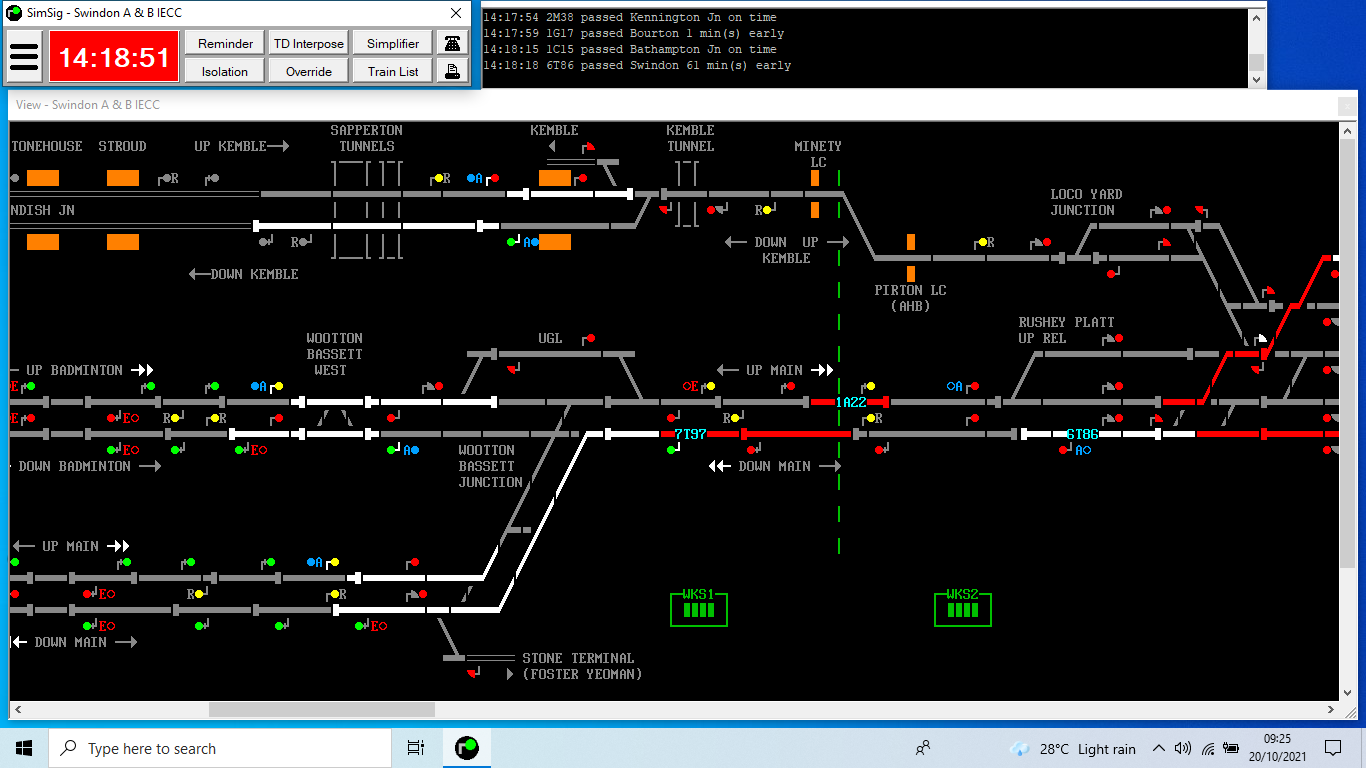The height and width of the screenshot is (768, 1366).
Task: Open the Reminder tool
Action: click(225, 43)
